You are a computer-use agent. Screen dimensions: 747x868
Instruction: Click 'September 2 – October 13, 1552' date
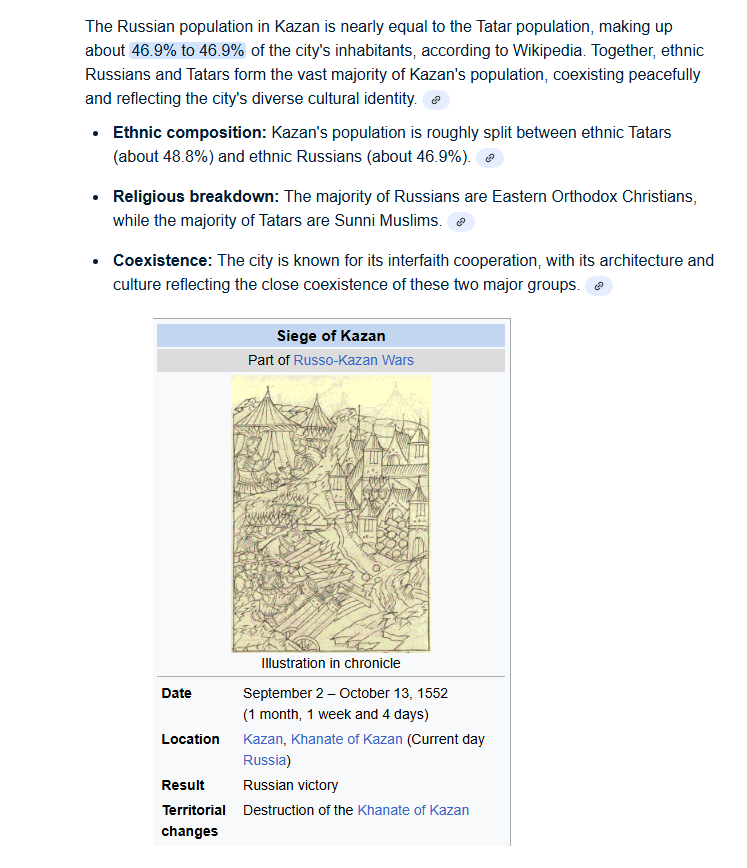tap(345, 693)
